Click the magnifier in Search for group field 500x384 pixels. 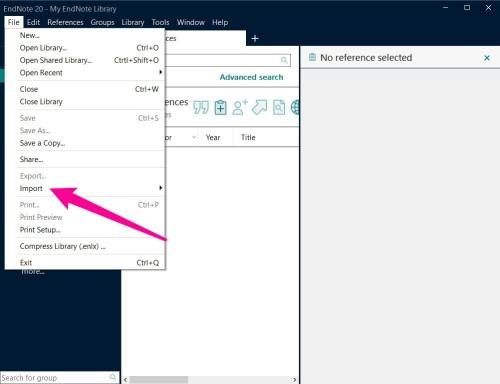click(113, 377)
